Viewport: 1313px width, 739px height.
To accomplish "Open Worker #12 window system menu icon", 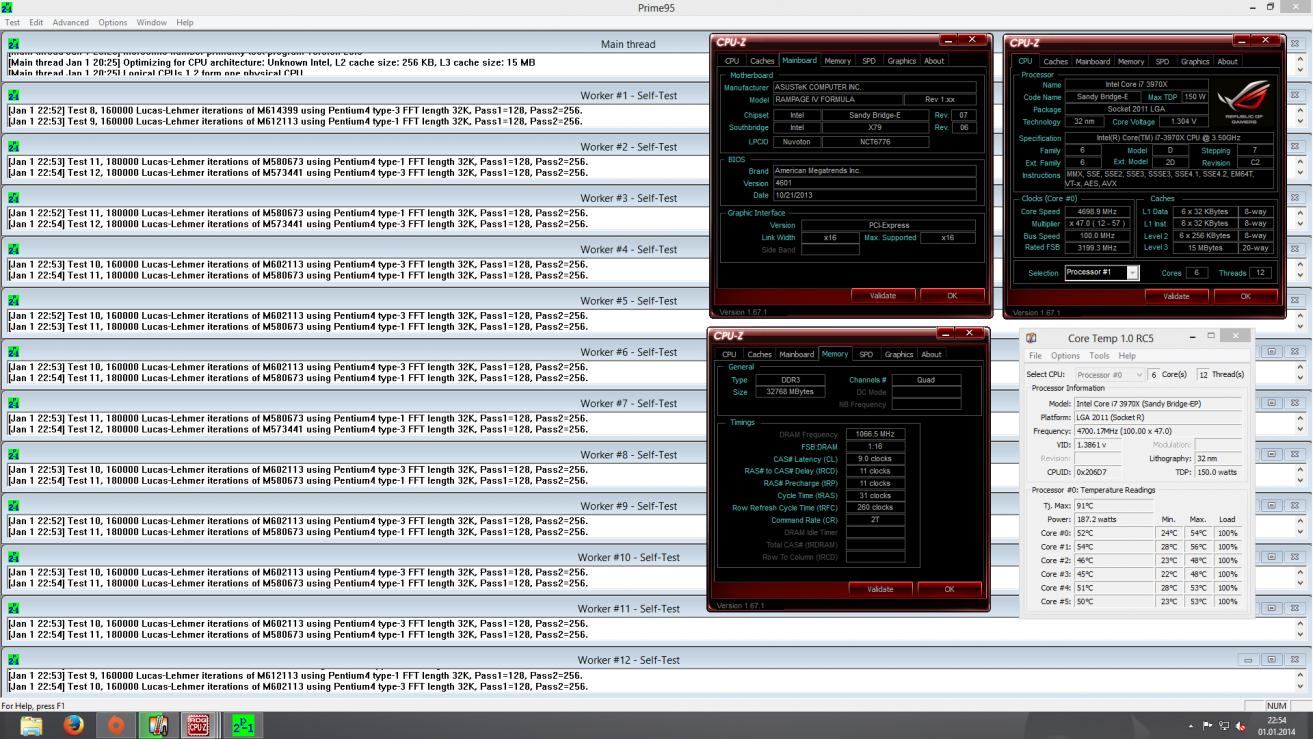I will point(14,660).
